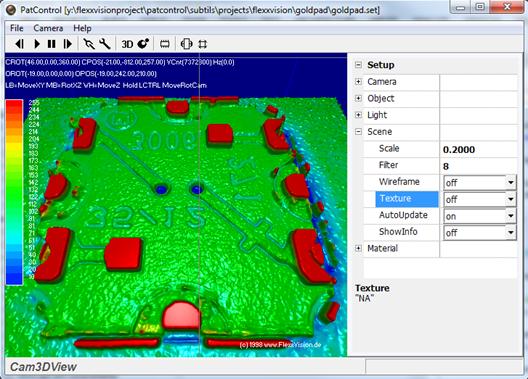The width and height of the screenshot is (528, 379).
Task: Expand the Light property group
Action: pyautogui.click(x=358, y=115)
